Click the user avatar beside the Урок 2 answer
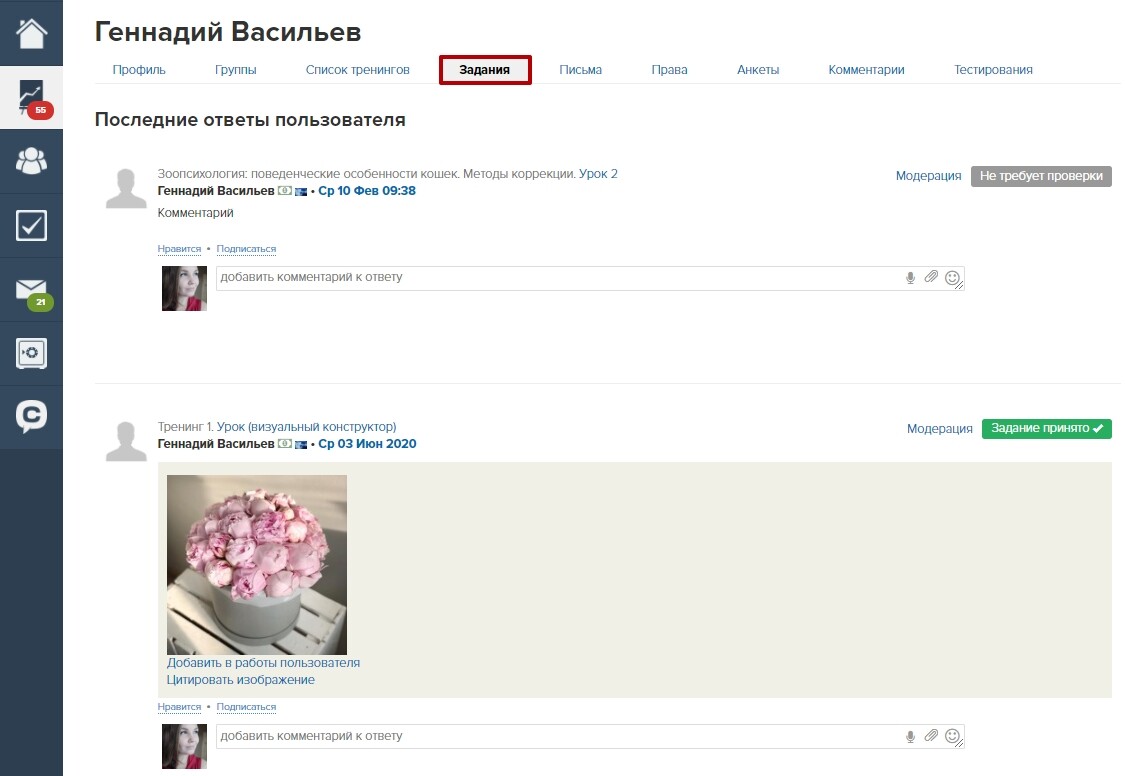The height and width of the screenshot is (776, 1125). point(126,189)
